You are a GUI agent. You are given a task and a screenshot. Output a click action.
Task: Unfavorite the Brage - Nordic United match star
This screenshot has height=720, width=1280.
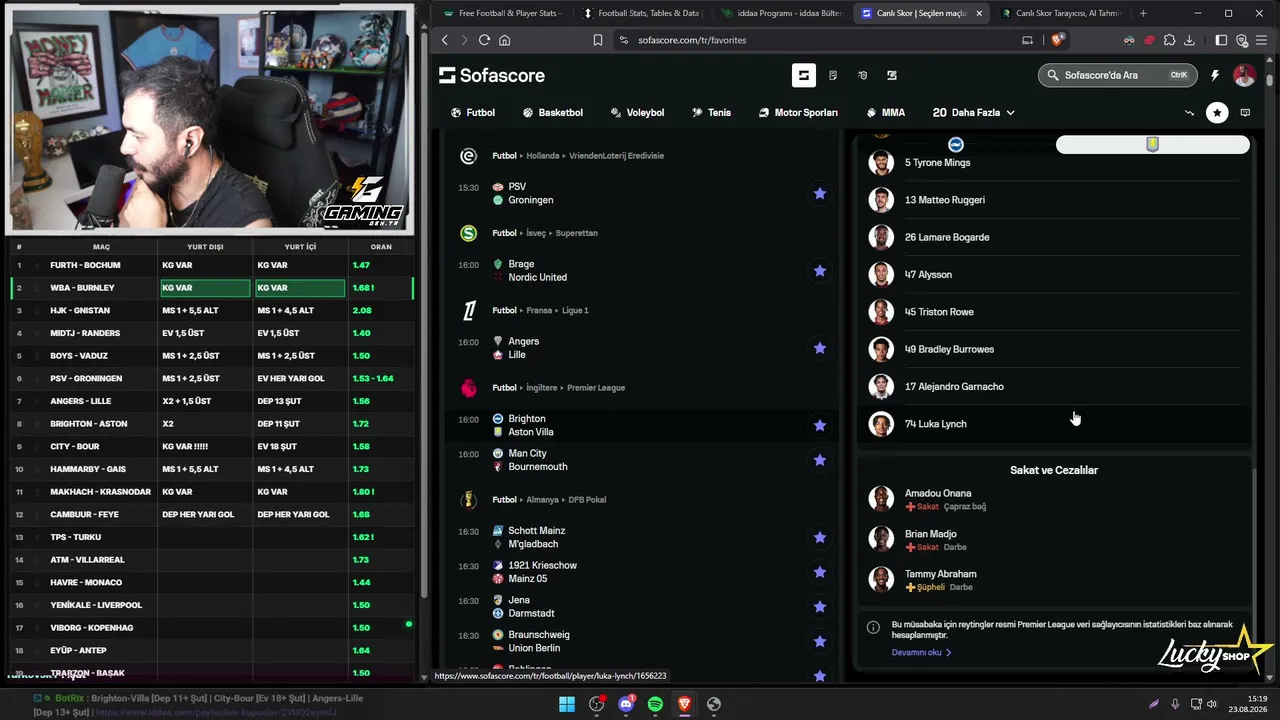point(820,271)
